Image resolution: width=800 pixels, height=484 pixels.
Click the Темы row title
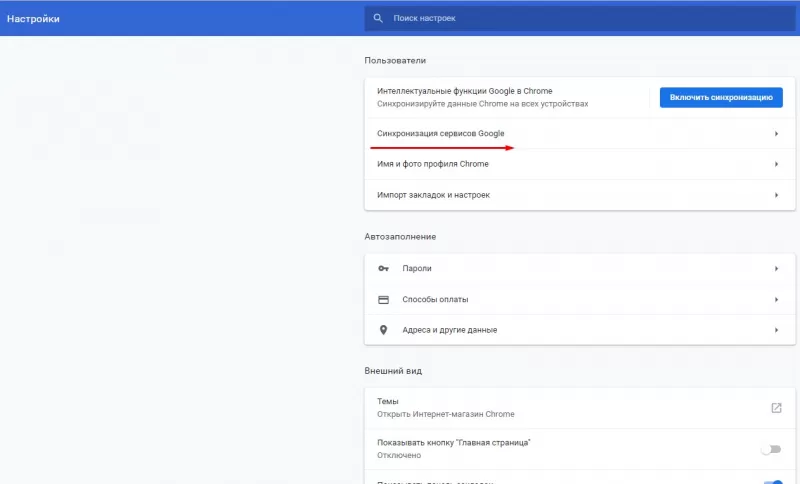click(x=388, y=401)
